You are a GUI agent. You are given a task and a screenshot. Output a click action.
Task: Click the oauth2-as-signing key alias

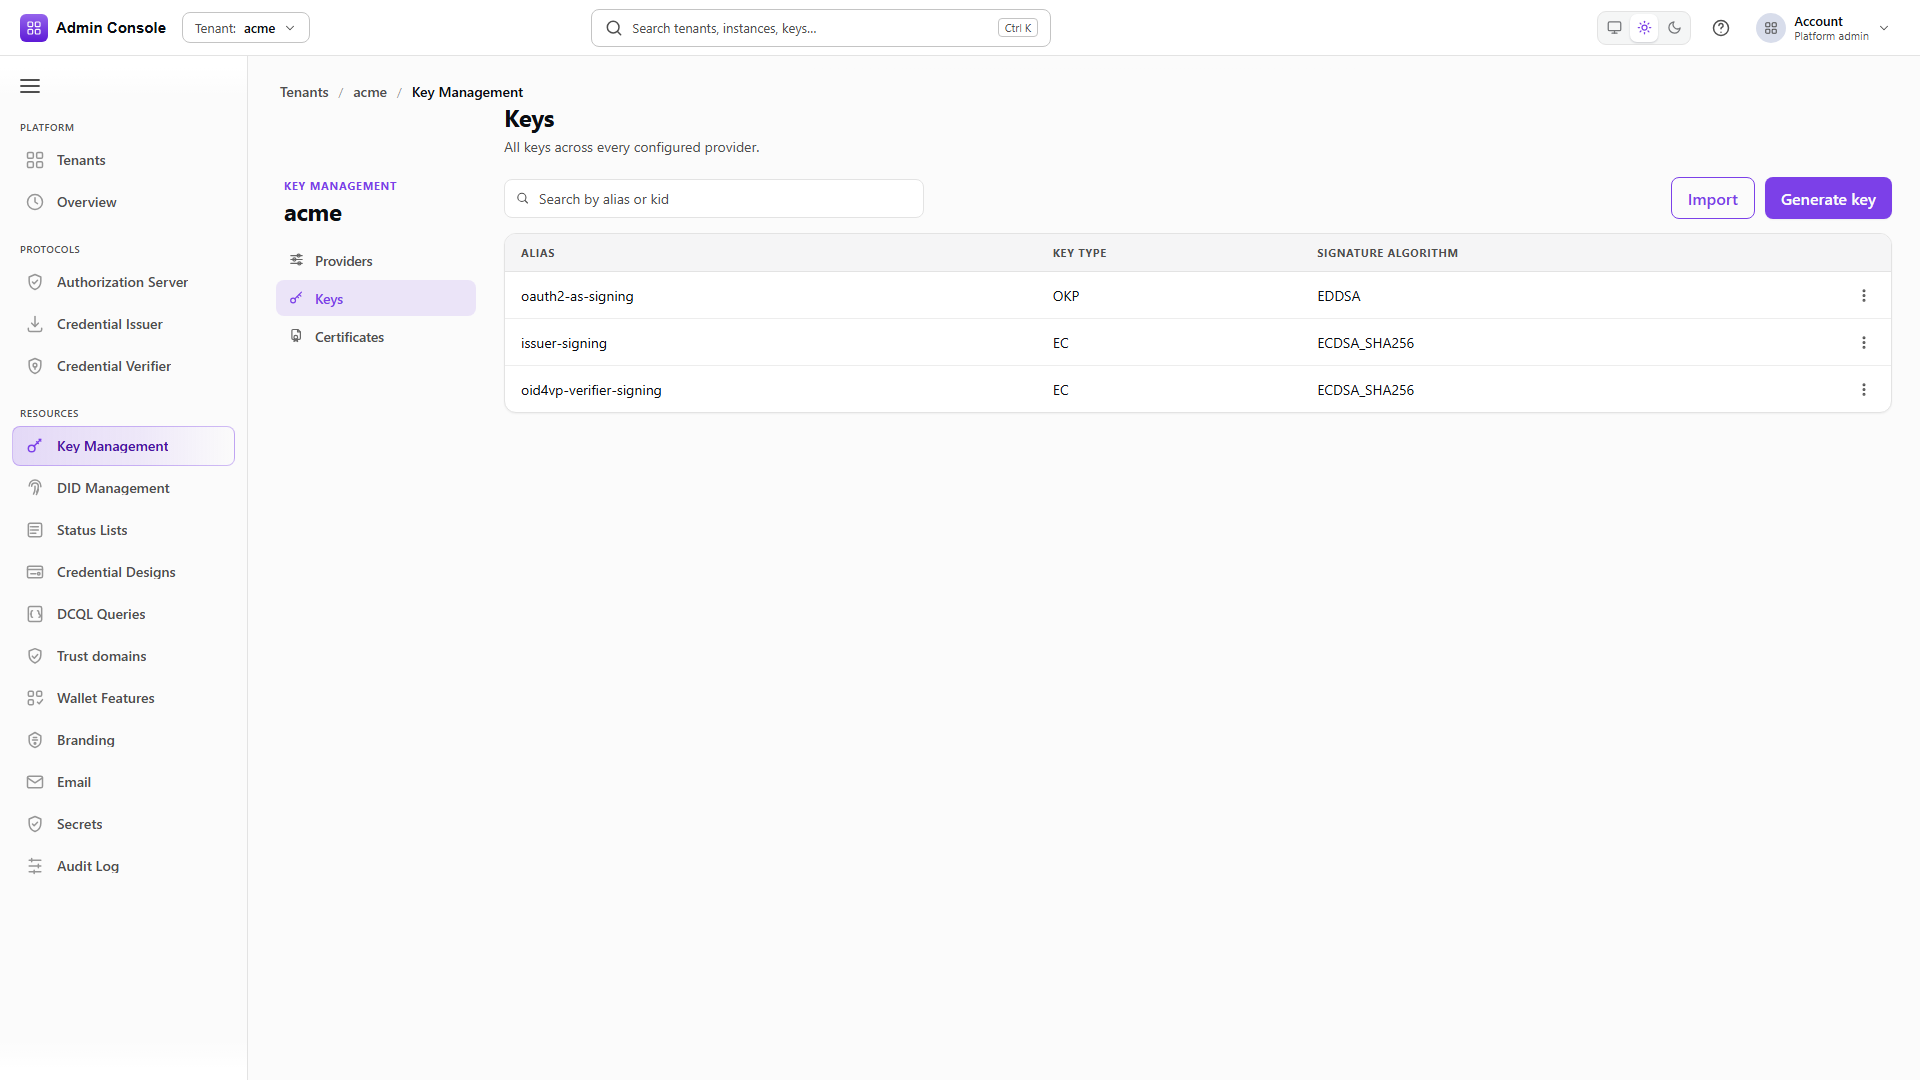577,296
